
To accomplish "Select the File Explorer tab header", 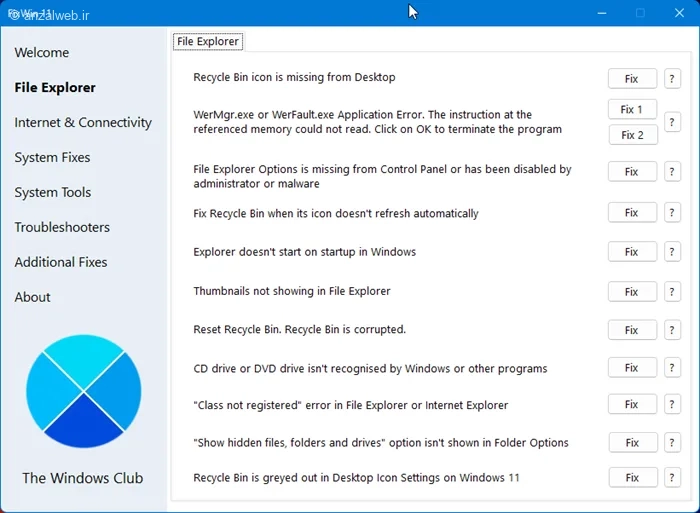I will (207, 42).
